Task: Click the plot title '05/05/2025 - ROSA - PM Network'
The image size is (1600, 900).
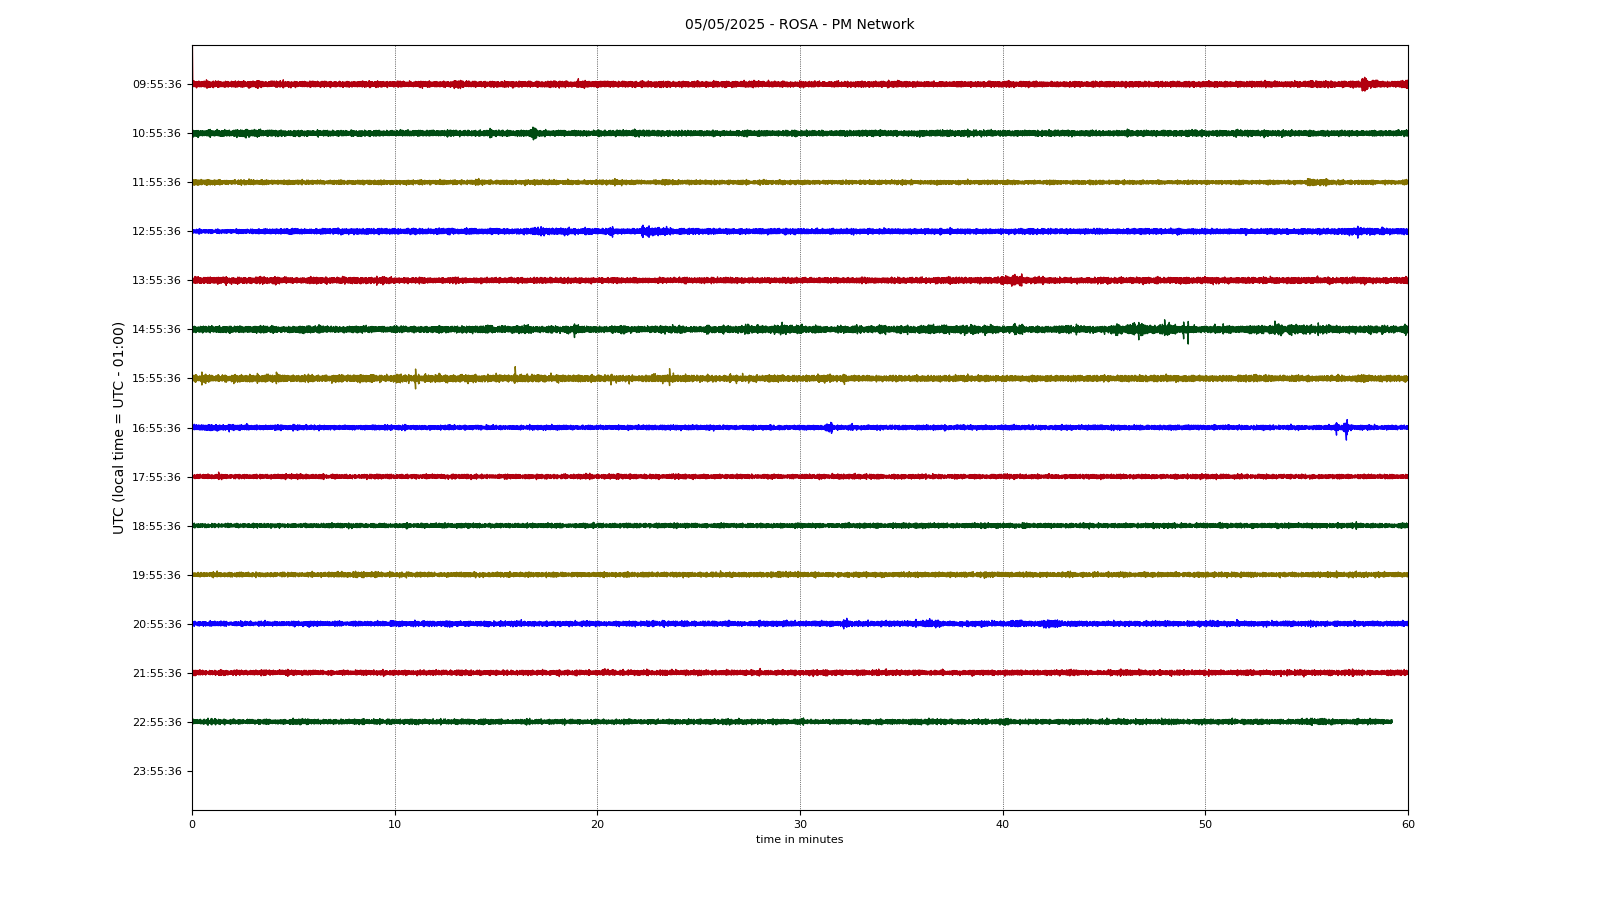Action: 799,25
